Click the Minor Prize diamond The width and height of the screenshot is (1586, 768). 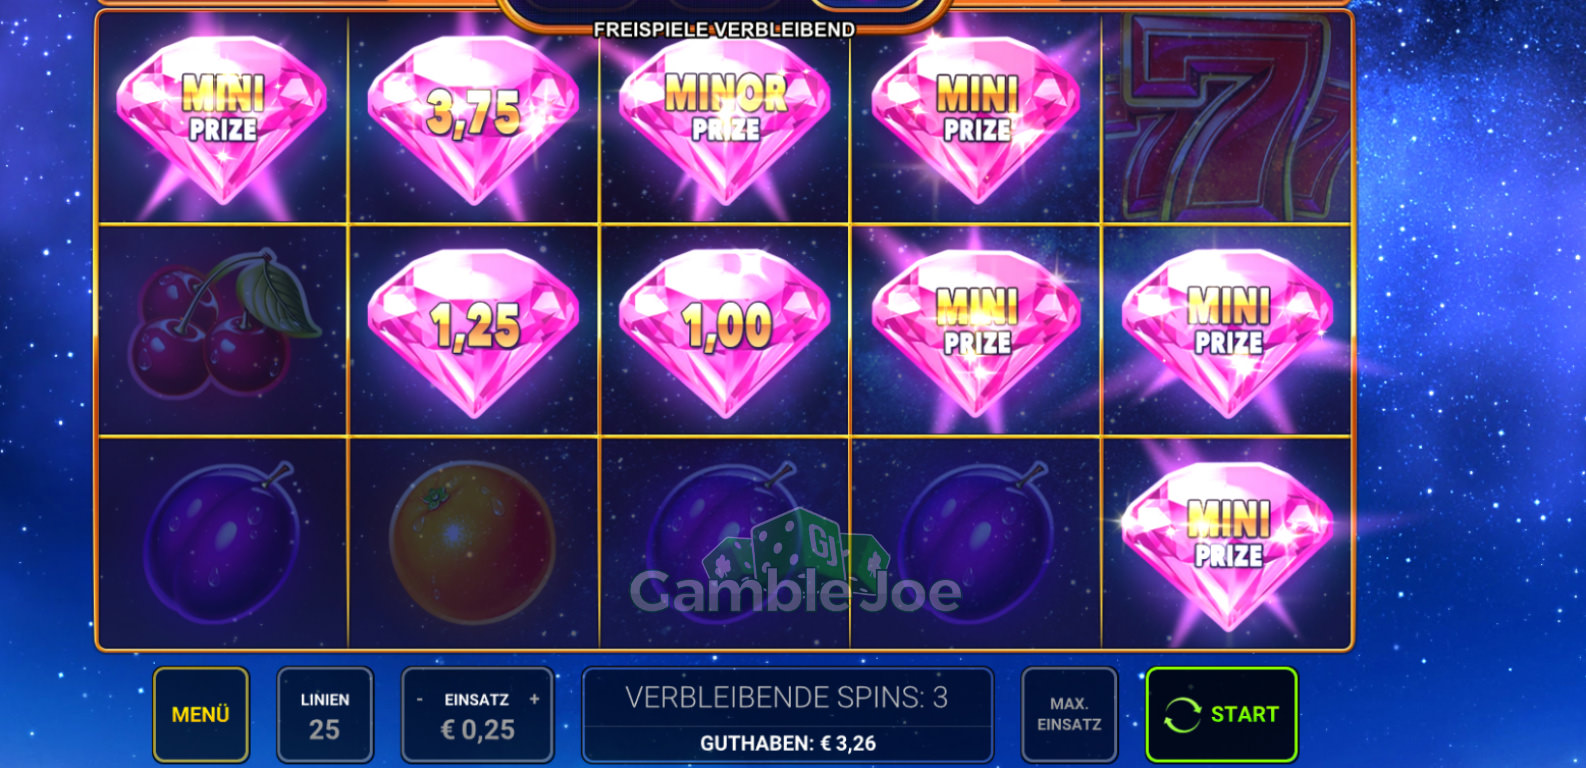click(x=725, y=120)
